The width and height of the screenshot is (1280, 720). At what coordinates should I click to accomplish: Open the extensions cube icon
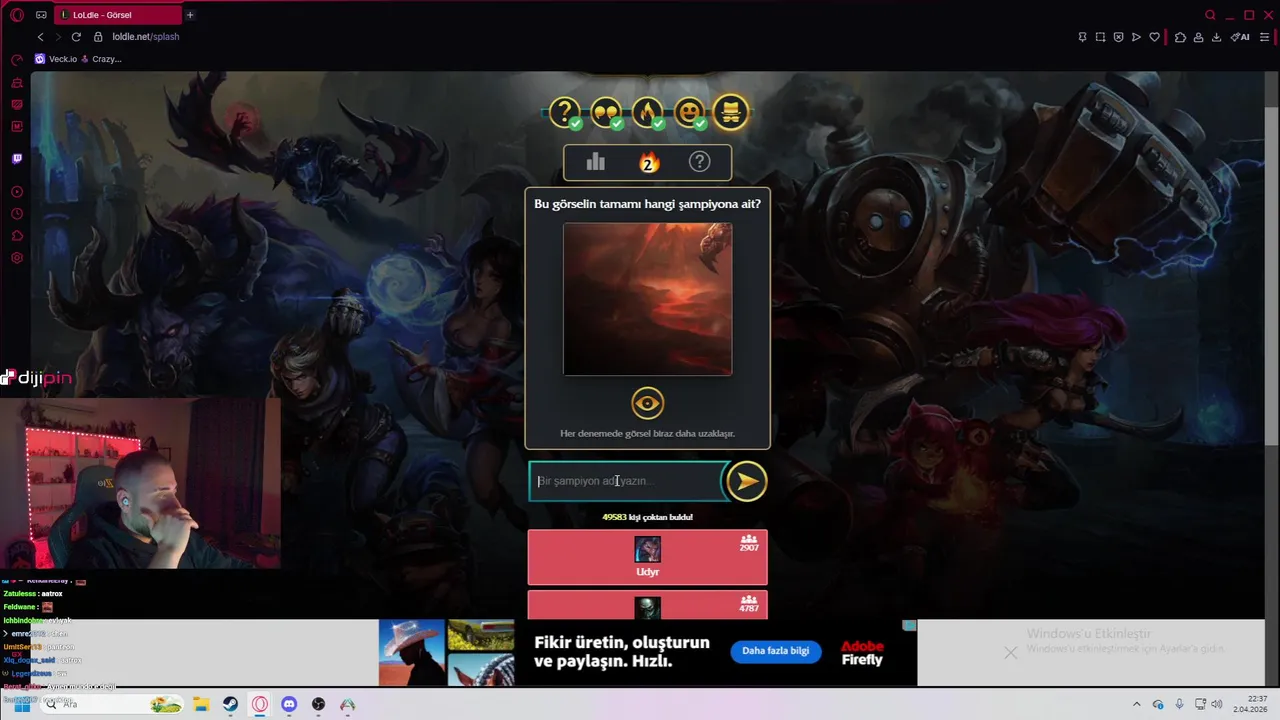pyautogui.click(x=1180, y=37)
